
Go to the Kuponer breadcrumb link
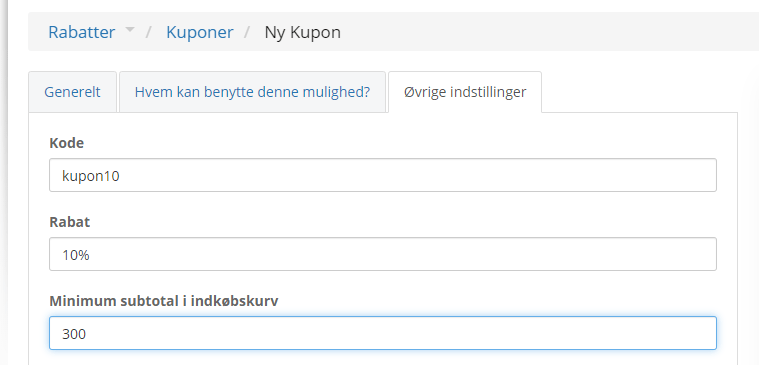tap(199, 32)
